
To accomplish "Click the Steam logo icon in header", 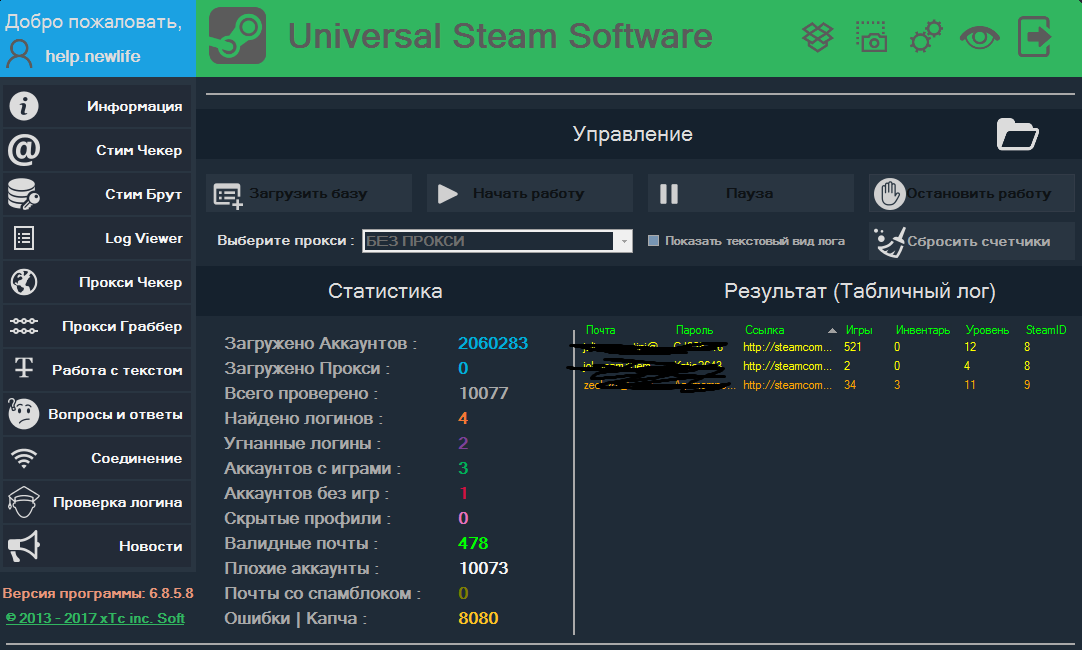I will [237, 36].
